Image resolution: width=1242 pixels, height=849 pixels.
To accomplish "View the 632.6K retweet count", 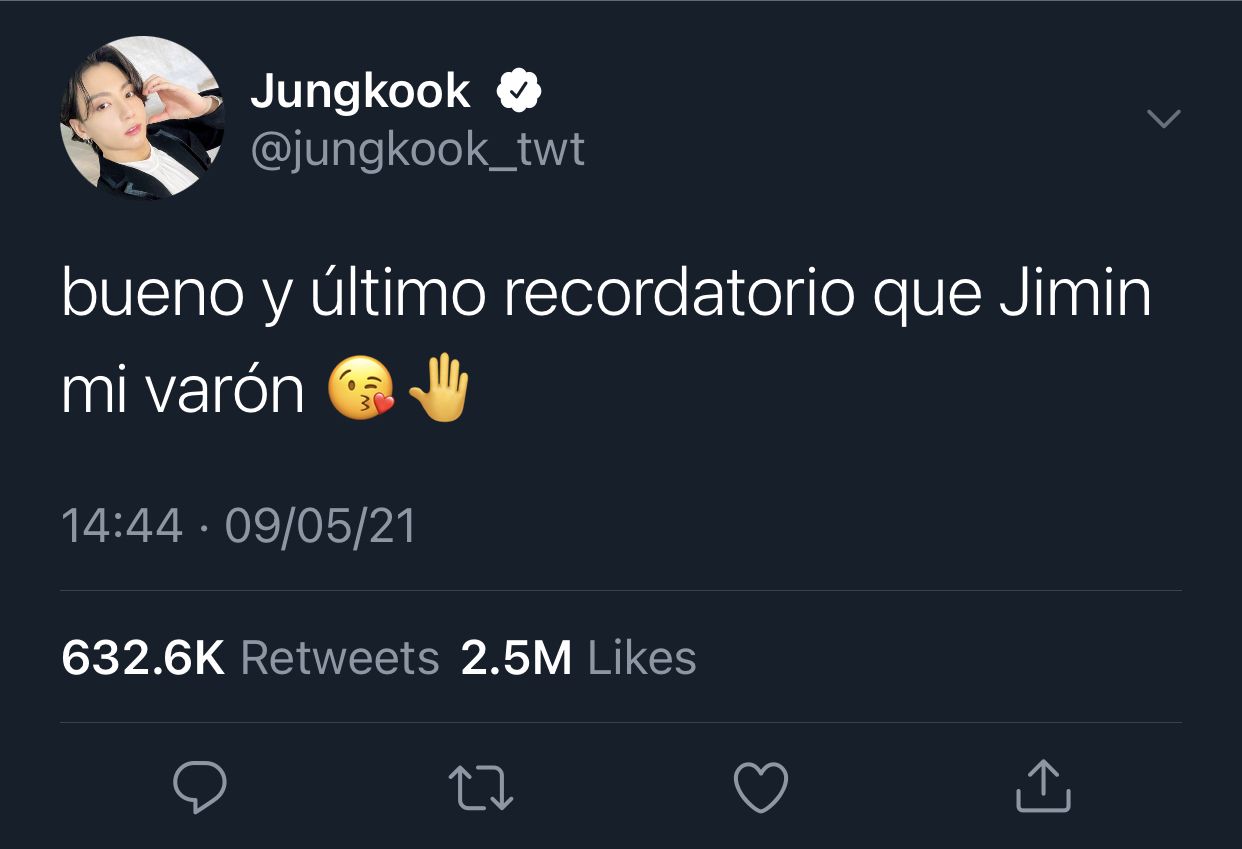I will (143, 658).
